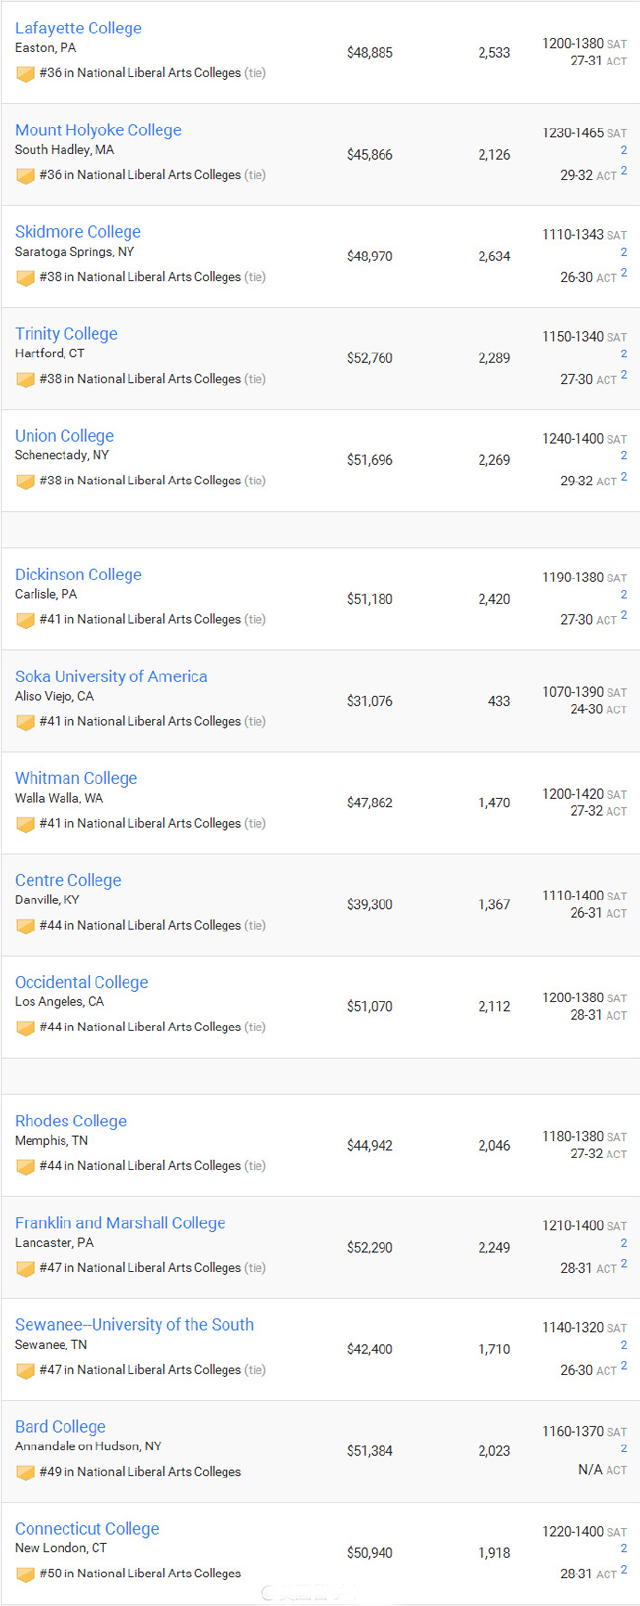Screen dimensions: 640x1606
Task: Open Sewanee--University of the South link
Action: tap(134, 1325)
